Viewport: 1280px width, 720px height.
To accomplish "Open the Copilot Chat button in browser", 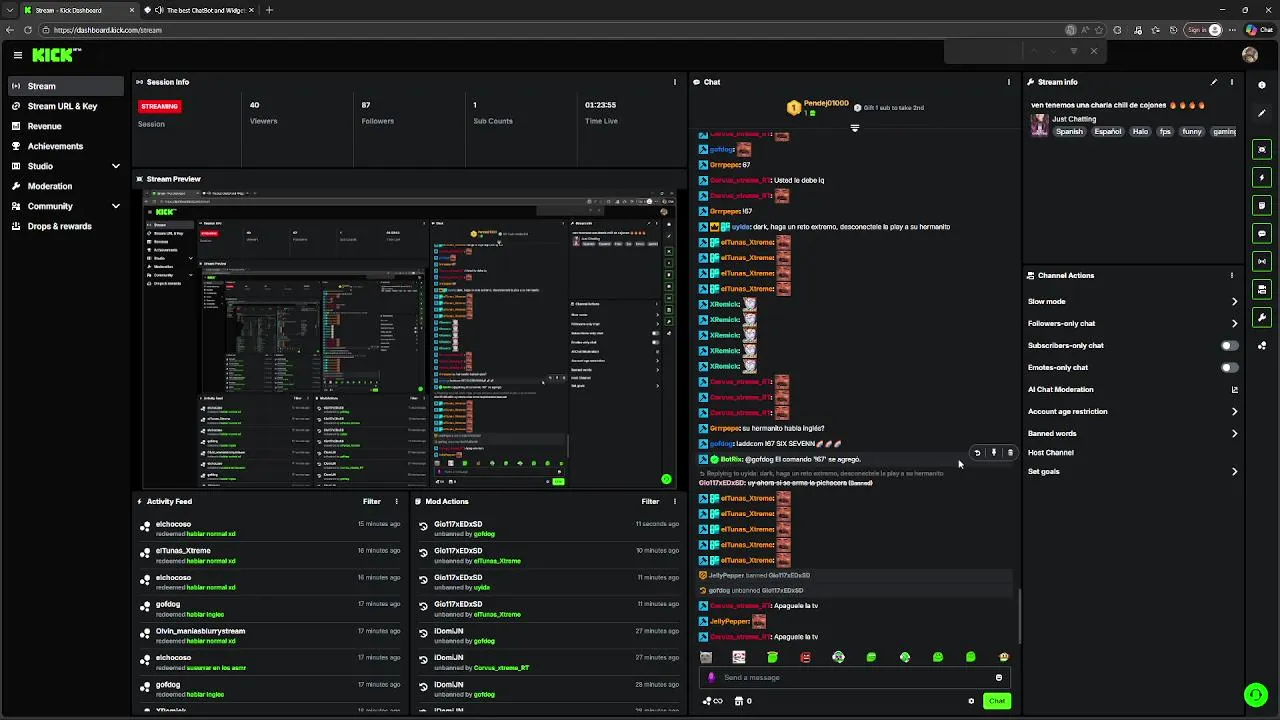I will (1259, 30).
